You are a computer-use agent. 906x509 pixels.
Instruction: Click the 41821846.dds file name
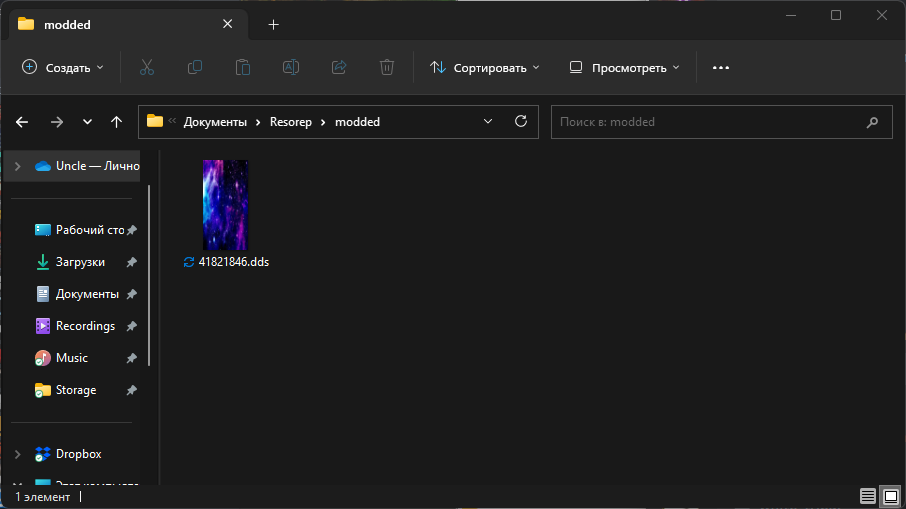[x=234, y=262]
